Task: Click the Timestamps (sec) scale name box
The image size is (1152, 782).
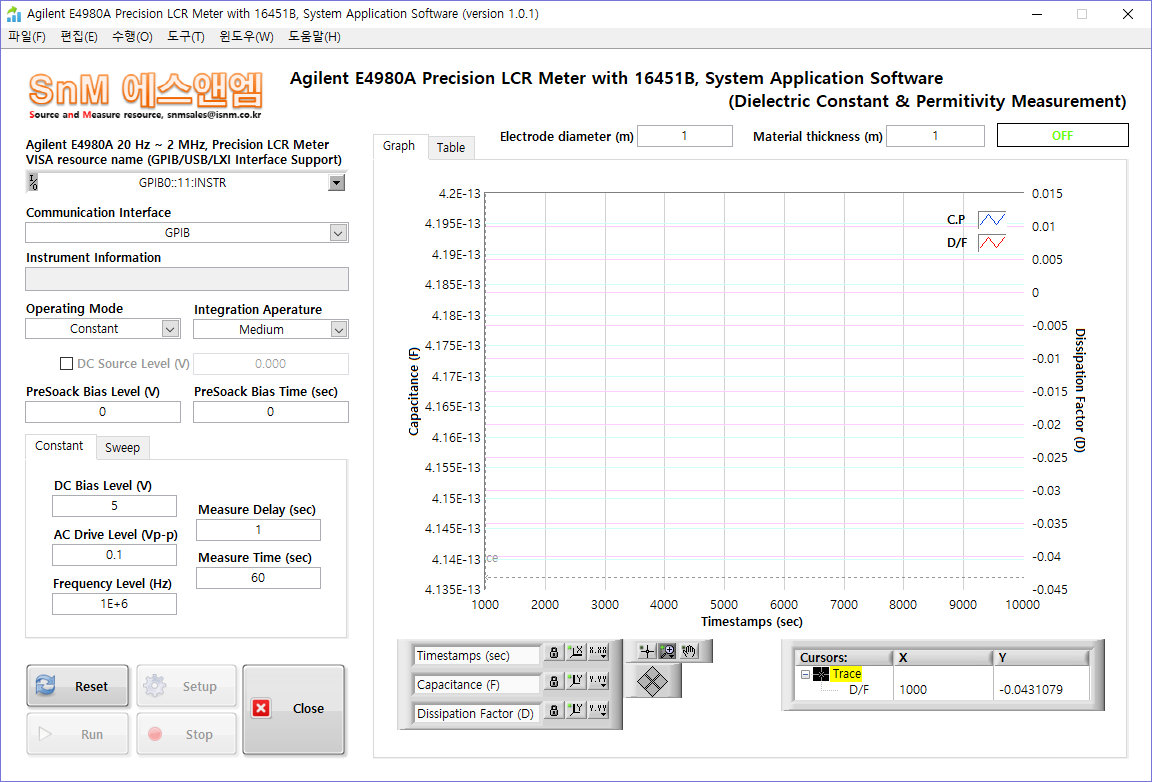Action: pyautogui.click(x=478, y=656)
